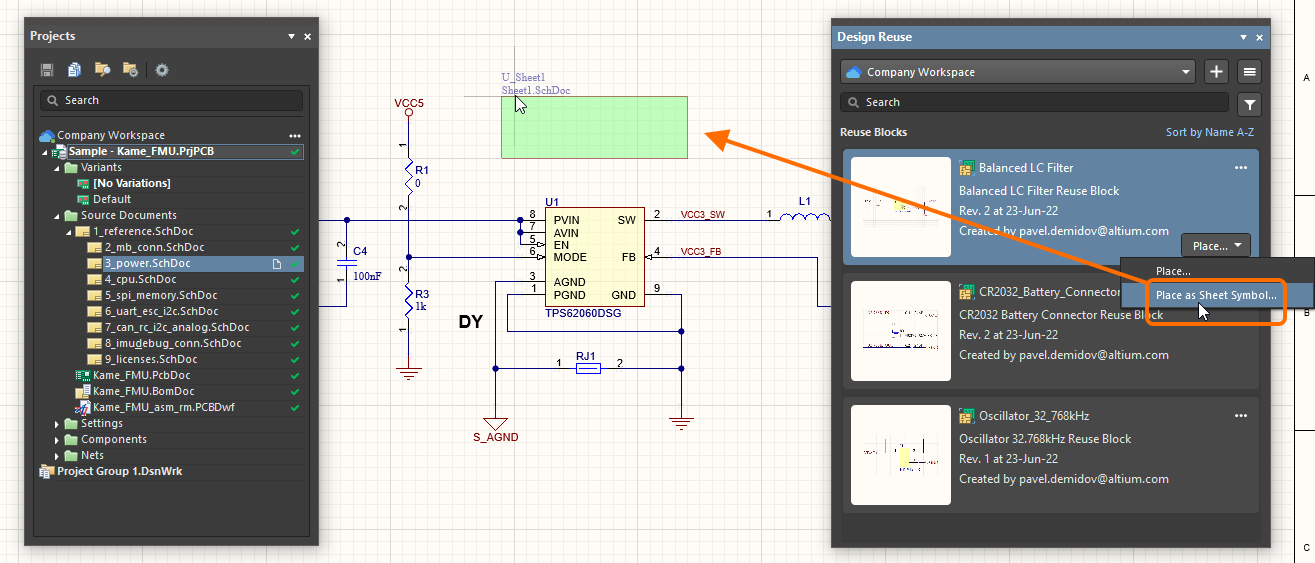Image resolution: width=1315 pixels, height=563 pixels.
Task: Open Projects panel gear settings icon
Action: click(x=161, y=70)
